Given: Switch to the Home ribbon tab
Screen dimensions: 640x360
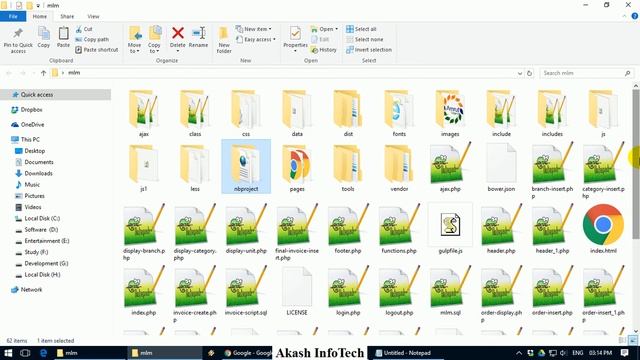Looking at the screenshot, I should (40, 16).
